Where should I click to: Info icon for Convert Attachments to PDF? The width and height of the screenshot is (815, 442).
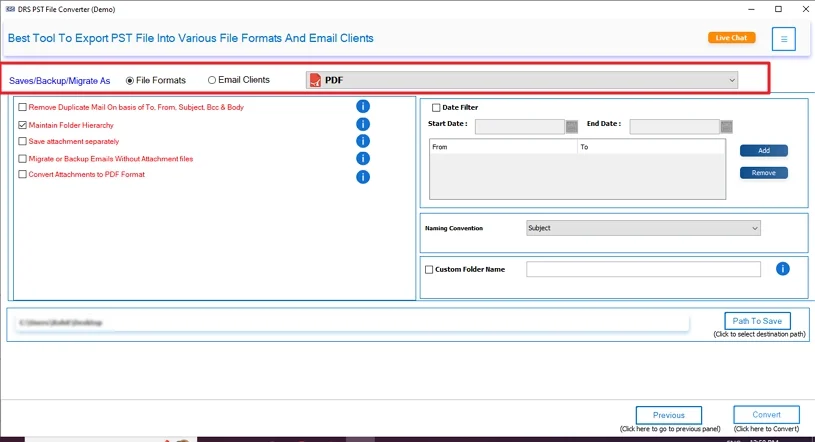(363, 177)
